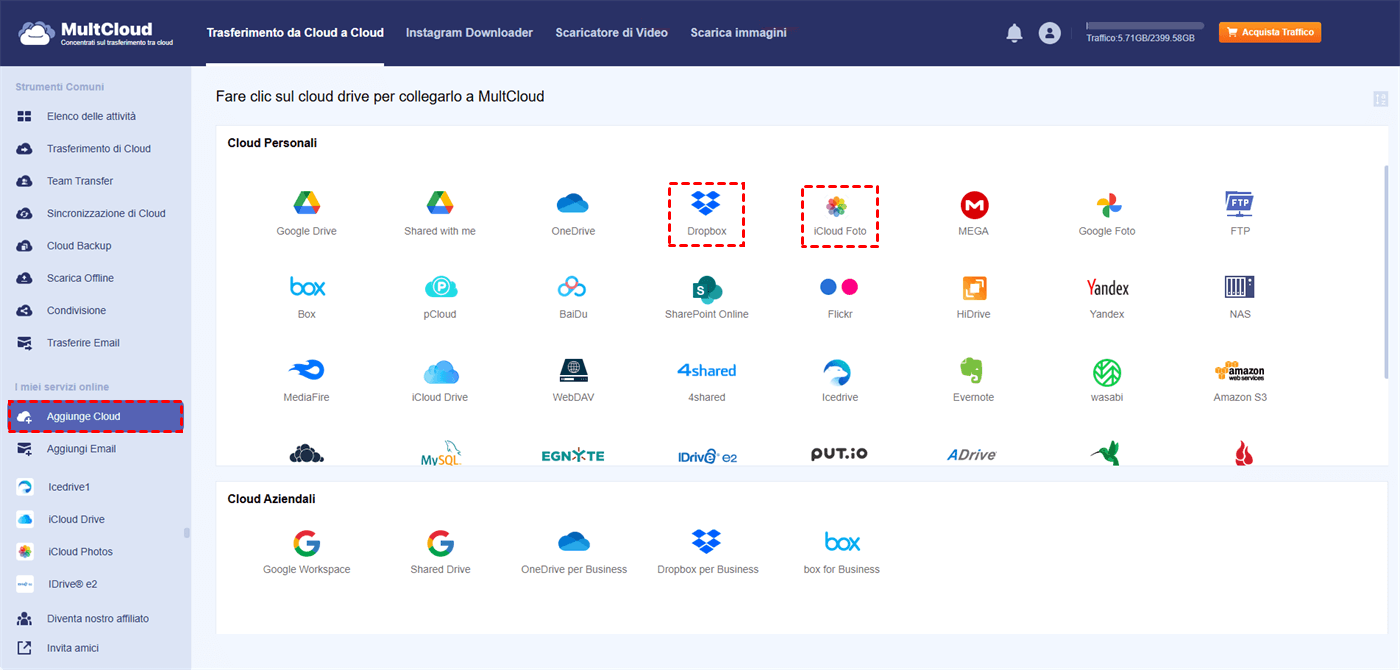Add OneDrive per Business
The height and width of the screenshot is (670, 1400).
pos(574,552)
